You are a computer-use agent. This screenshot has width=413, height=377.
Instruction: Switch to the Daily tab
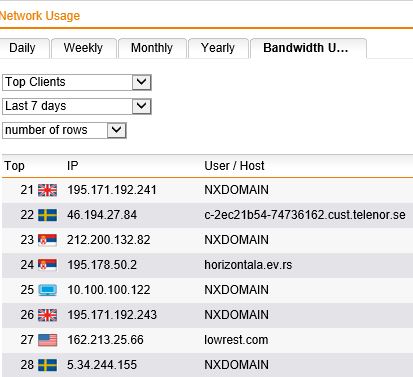click(x=23, y=48)
